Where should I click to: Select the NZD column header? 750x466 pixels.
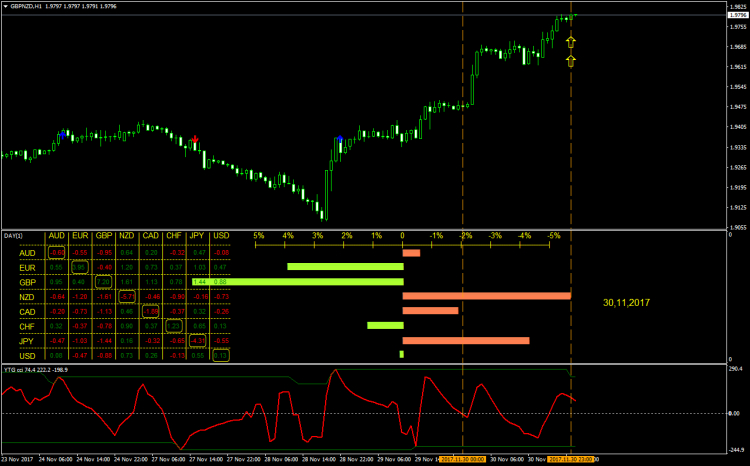click(x=127, y=236)
